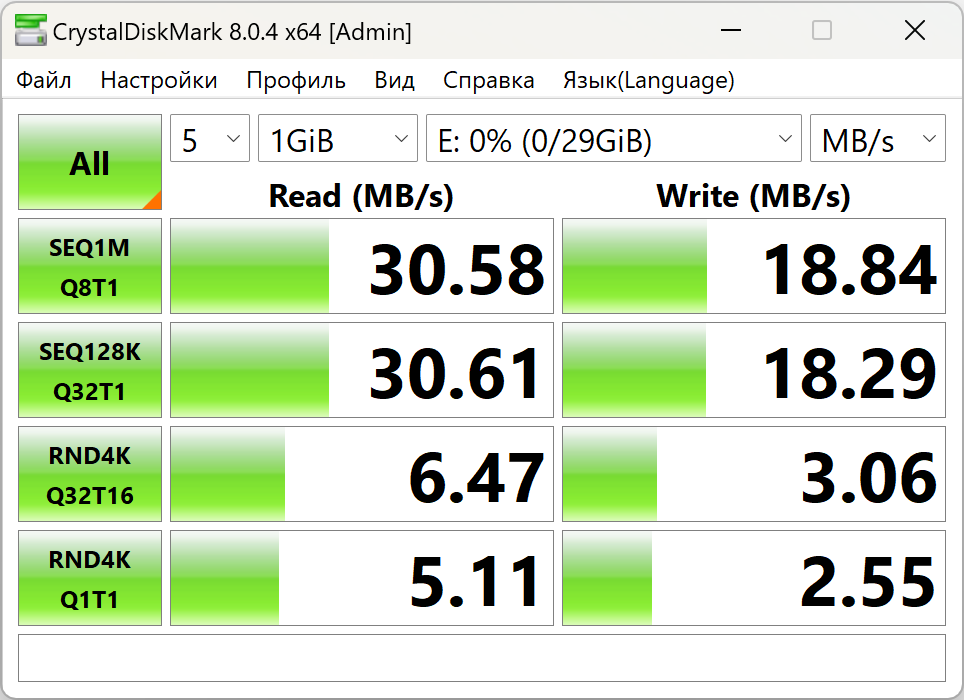Click the RND4K Q32T16 write result 3.06

[754, 474]
